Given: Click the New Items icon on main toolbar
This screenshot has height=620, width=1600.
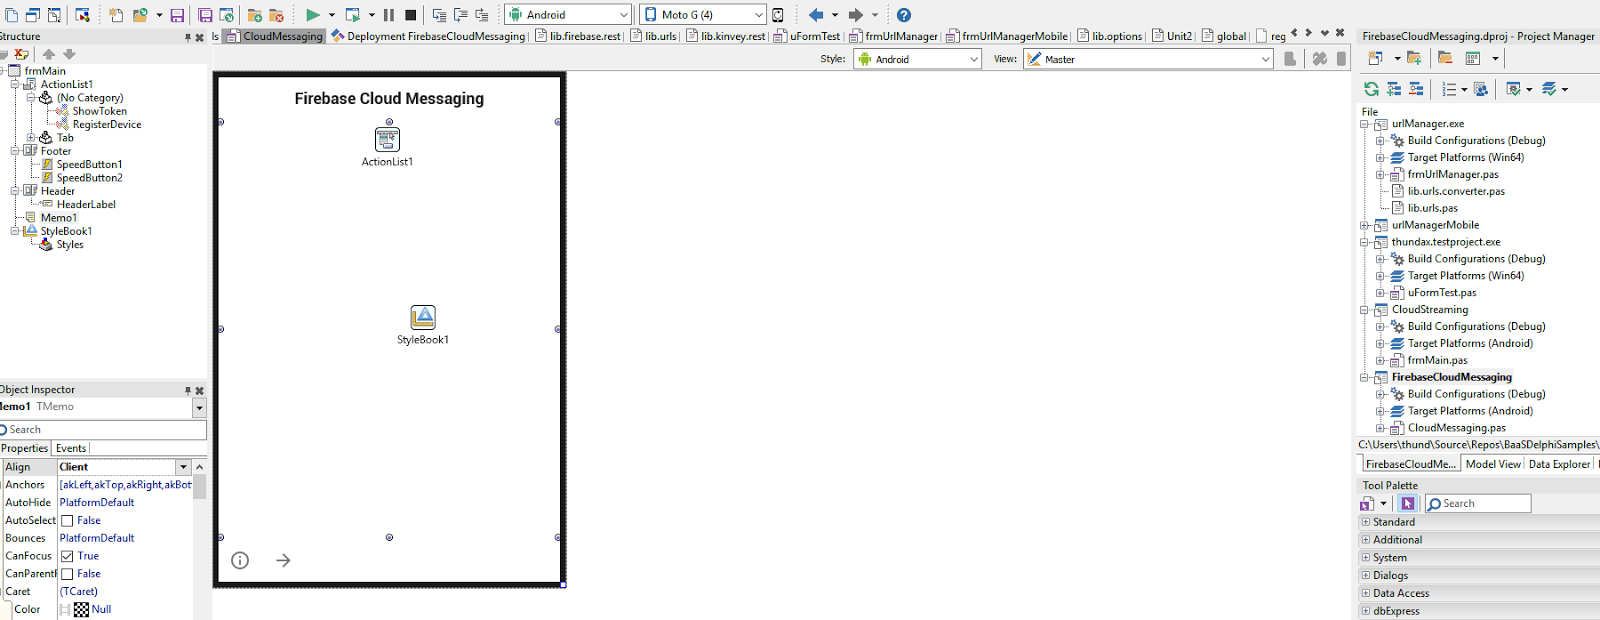Looking at the screenshot, I should click(116, 15).
